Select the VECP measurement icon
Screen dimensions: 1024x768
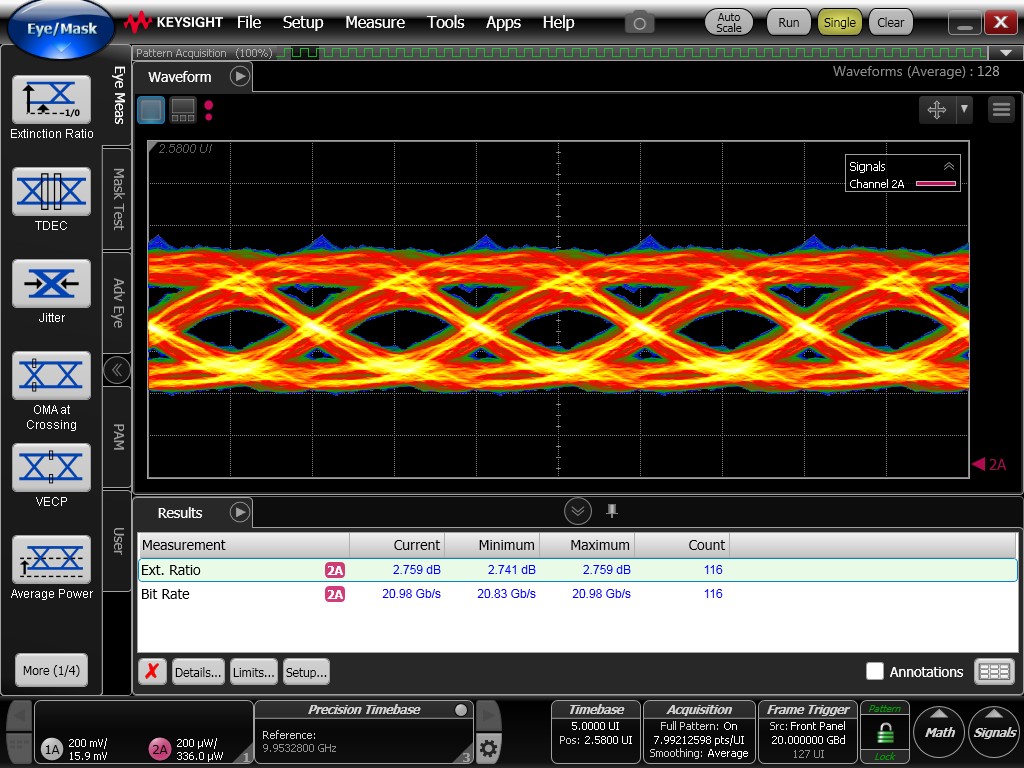pyautogui.click(x=51, y=468)
